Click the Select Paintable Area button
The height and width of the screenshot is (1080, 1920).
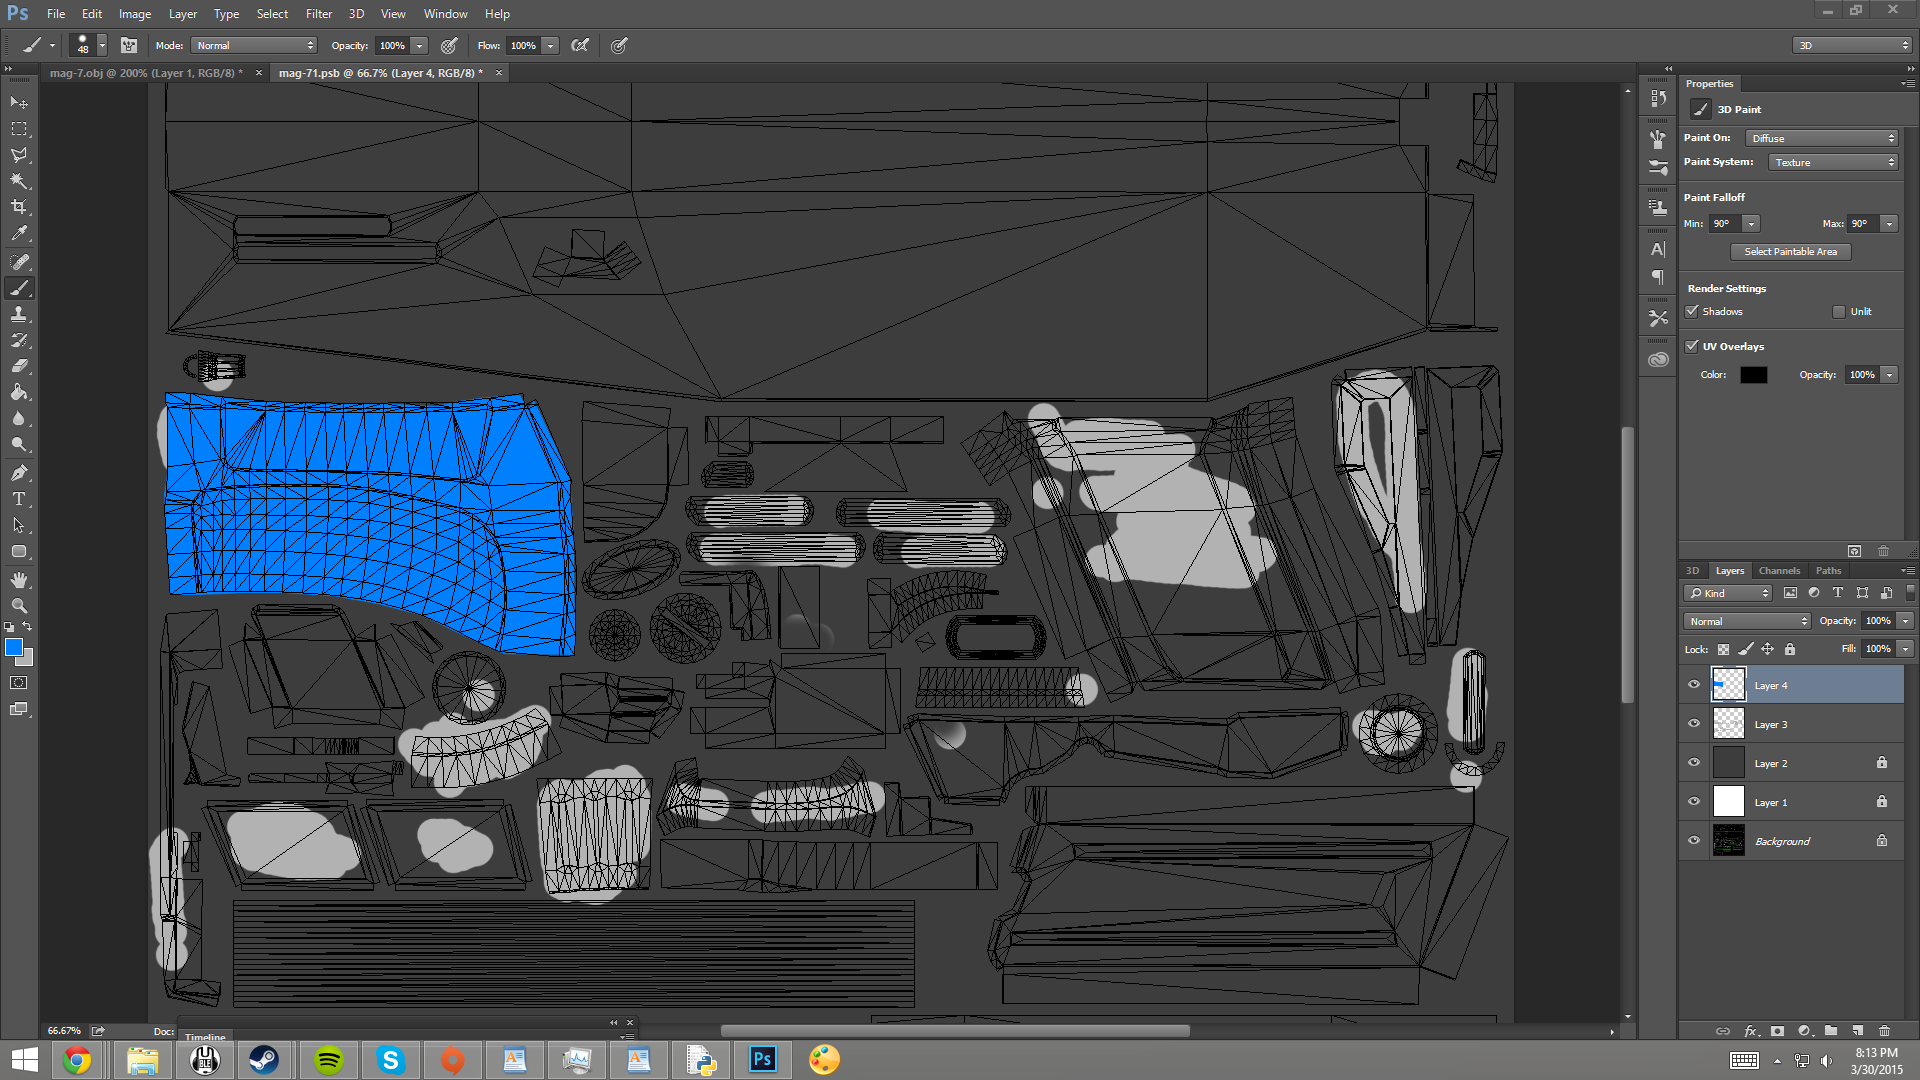[1790, 252]
